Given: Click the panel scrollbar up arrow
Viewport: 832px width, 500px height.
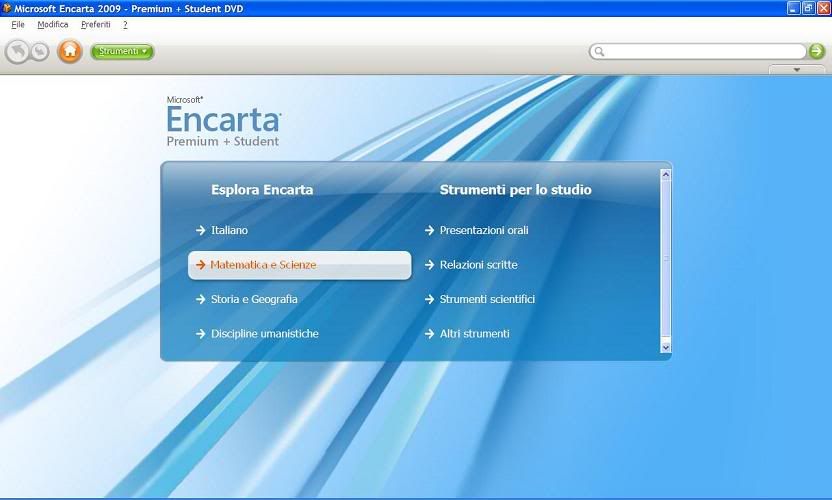Looking at the screenshot, I should [x=665, y=174].
